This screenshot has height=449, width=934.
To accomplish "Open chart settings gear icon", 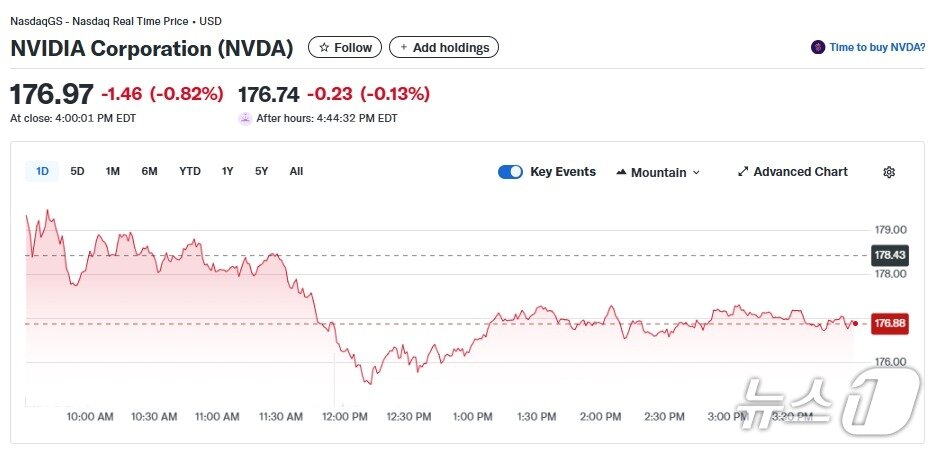I will point(889,172).
